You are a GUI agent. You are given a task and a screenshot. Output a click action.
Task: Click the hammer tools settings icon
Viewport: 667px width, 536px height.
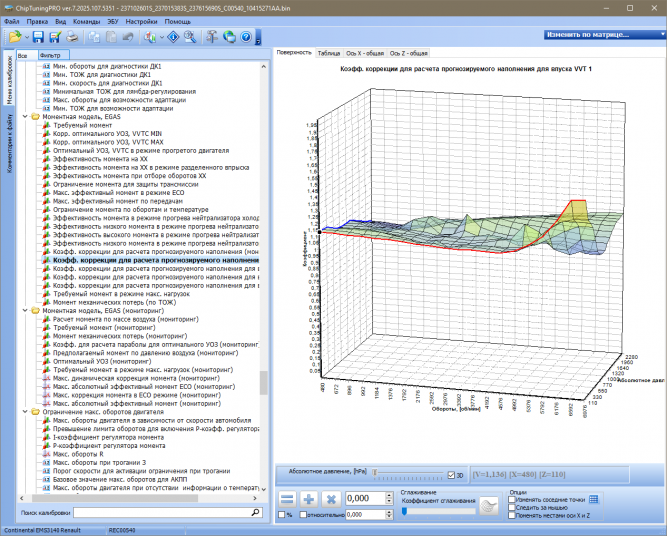tap(211, 37)
